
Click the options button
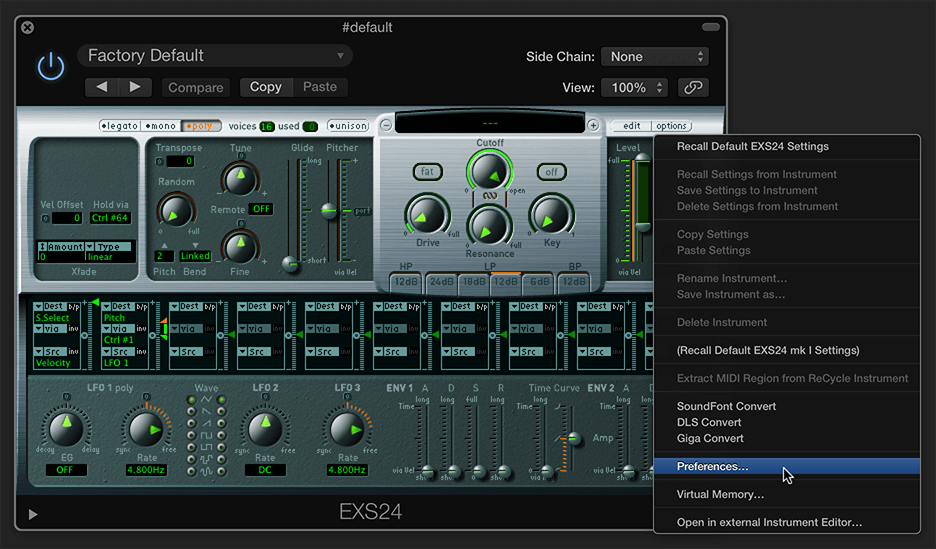point(672,126)
